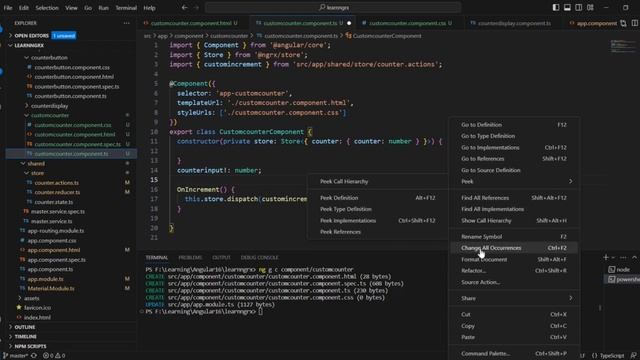Choose Peek Definition in submenu
The height and width of the screenshot is (360, 640).
click(x=378, y=198)
